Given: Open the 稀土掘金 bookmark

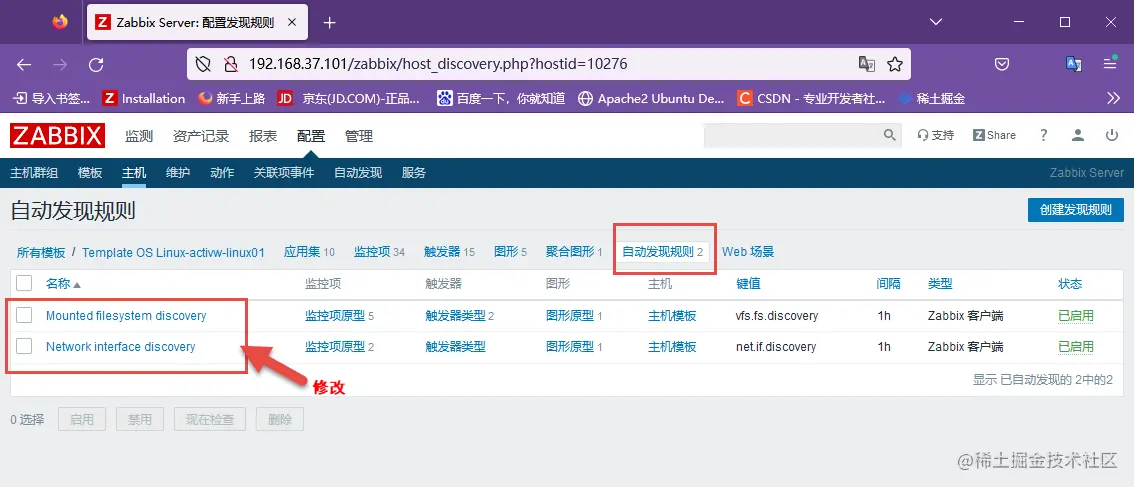Looking at the screenshot, I should pyautogui.click(x=931, y=98).
